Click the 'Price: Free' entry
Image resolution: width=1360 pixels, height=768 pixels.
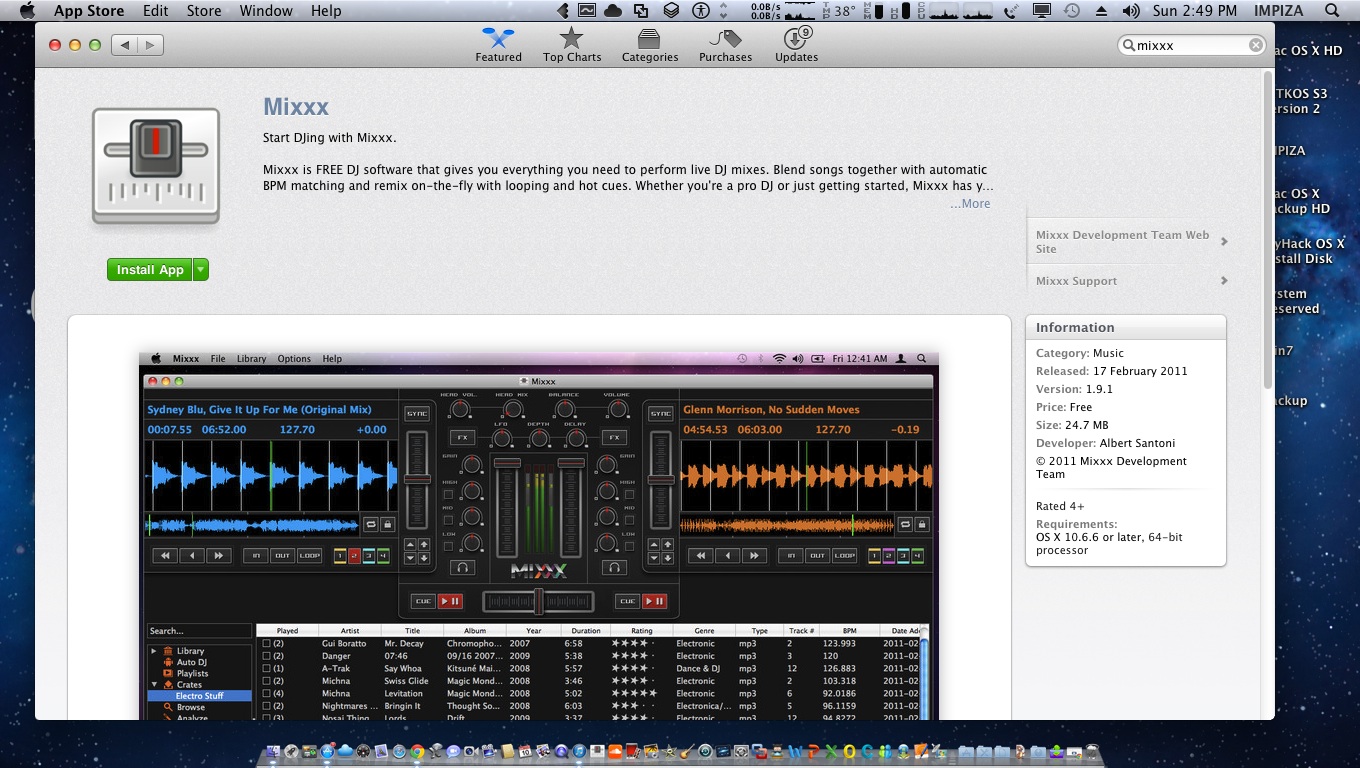(1064, 407)
